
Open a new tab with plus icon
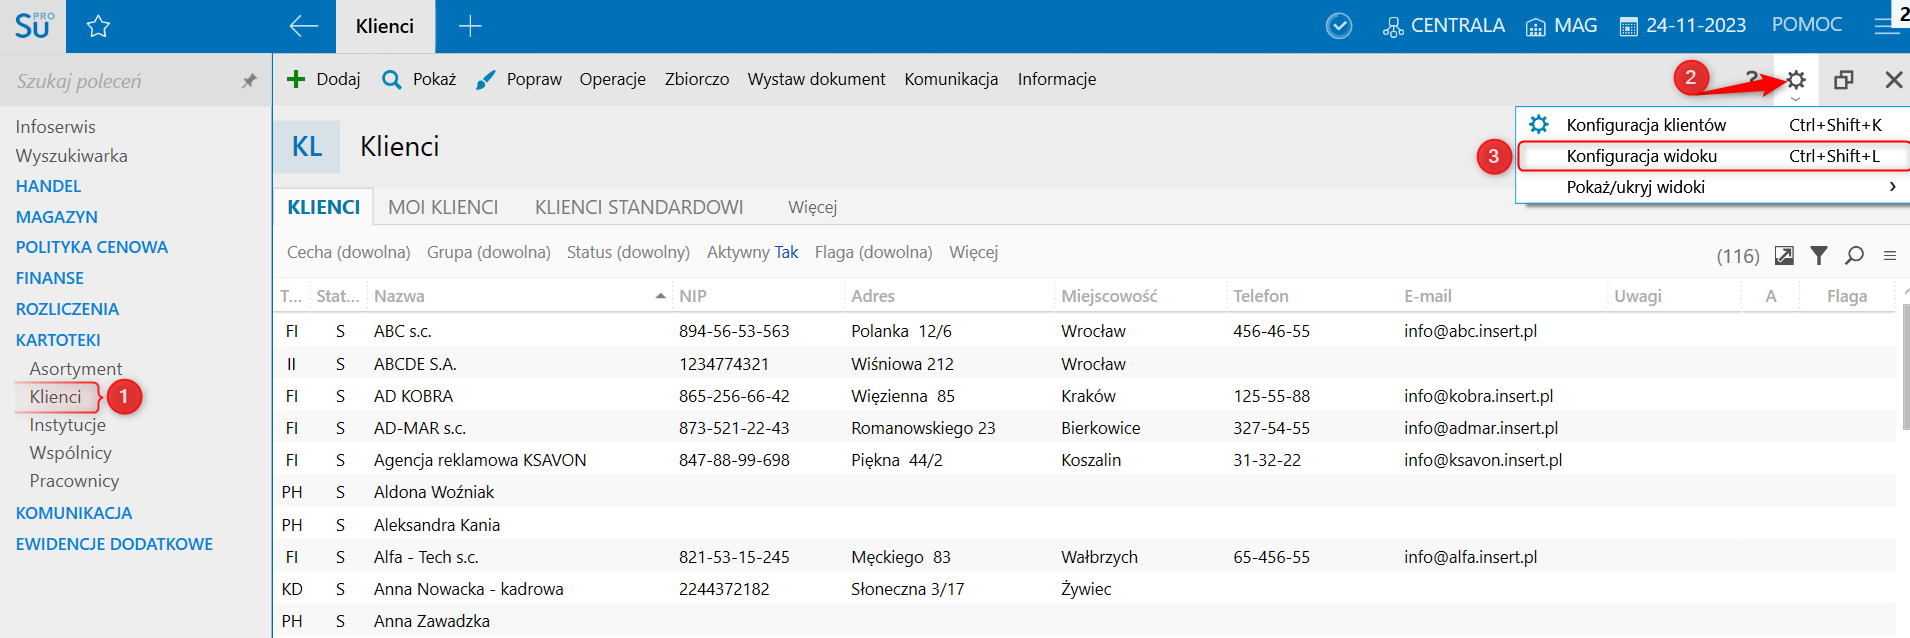pyautogui.click(x=470, y=27)
